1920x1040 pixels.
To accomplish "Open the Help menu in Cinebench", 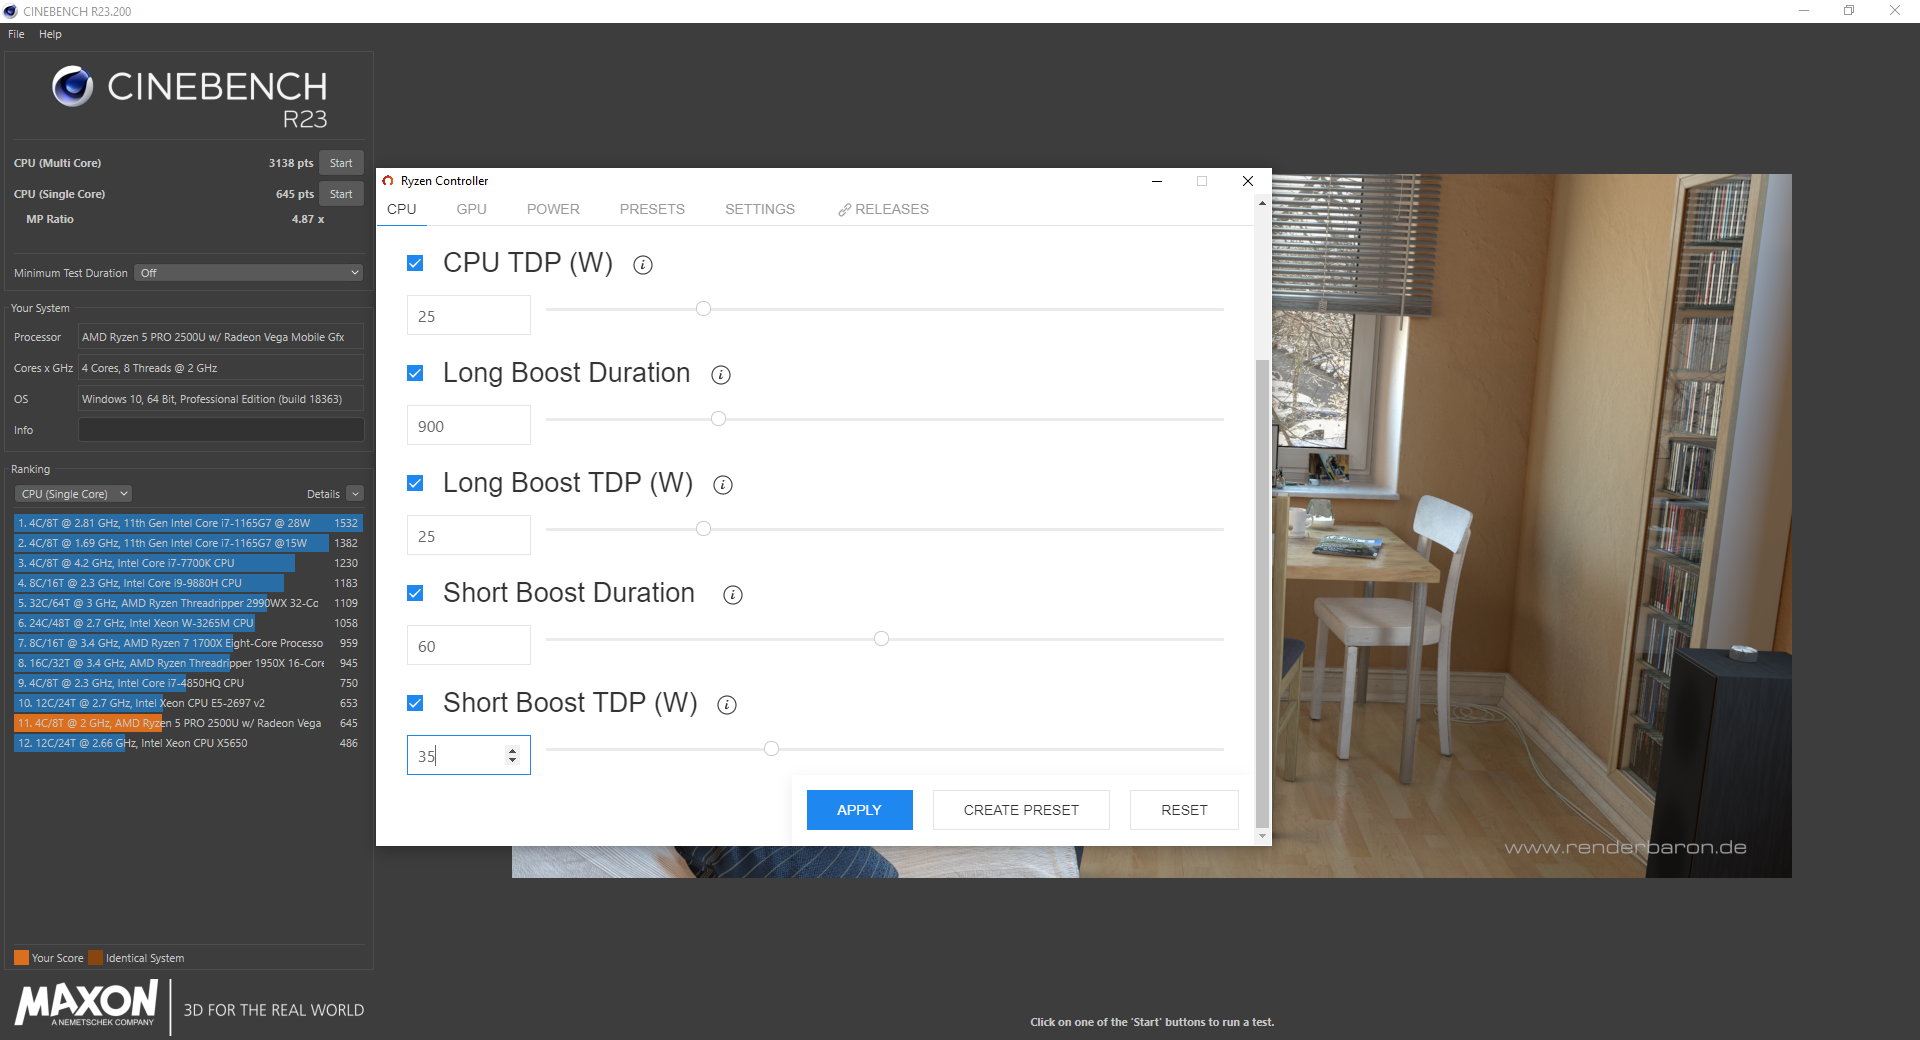I will tap(50, 34).
